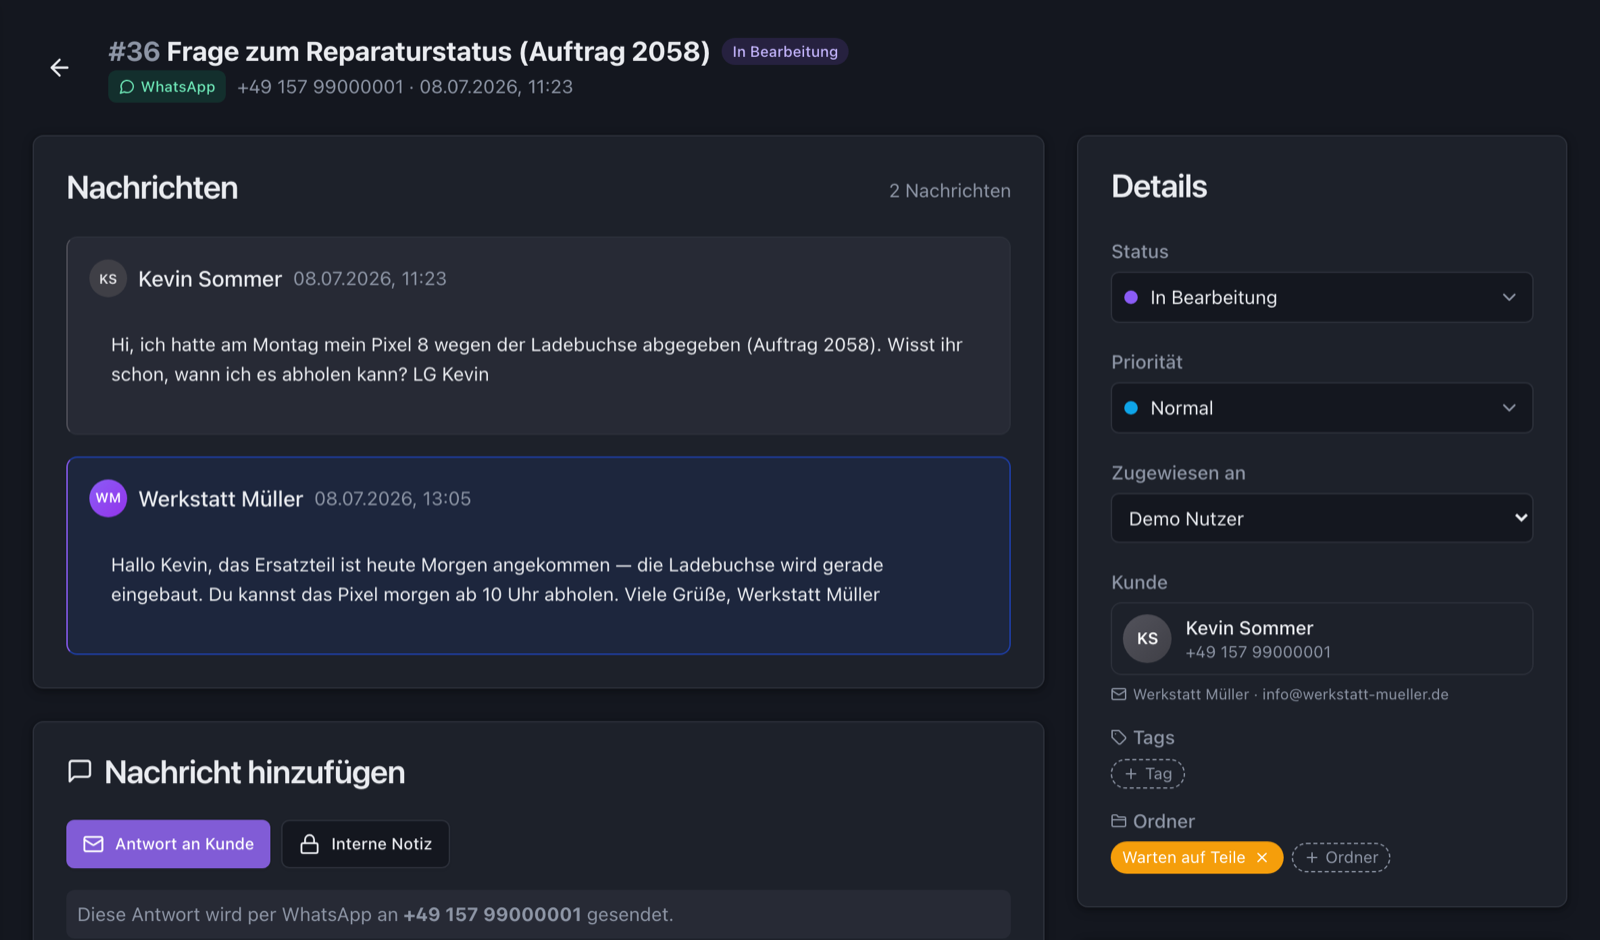Click the envelope icon beside Werkstatt Müller email
The image size is (1600, 940).
click(x=1119, y=694)
